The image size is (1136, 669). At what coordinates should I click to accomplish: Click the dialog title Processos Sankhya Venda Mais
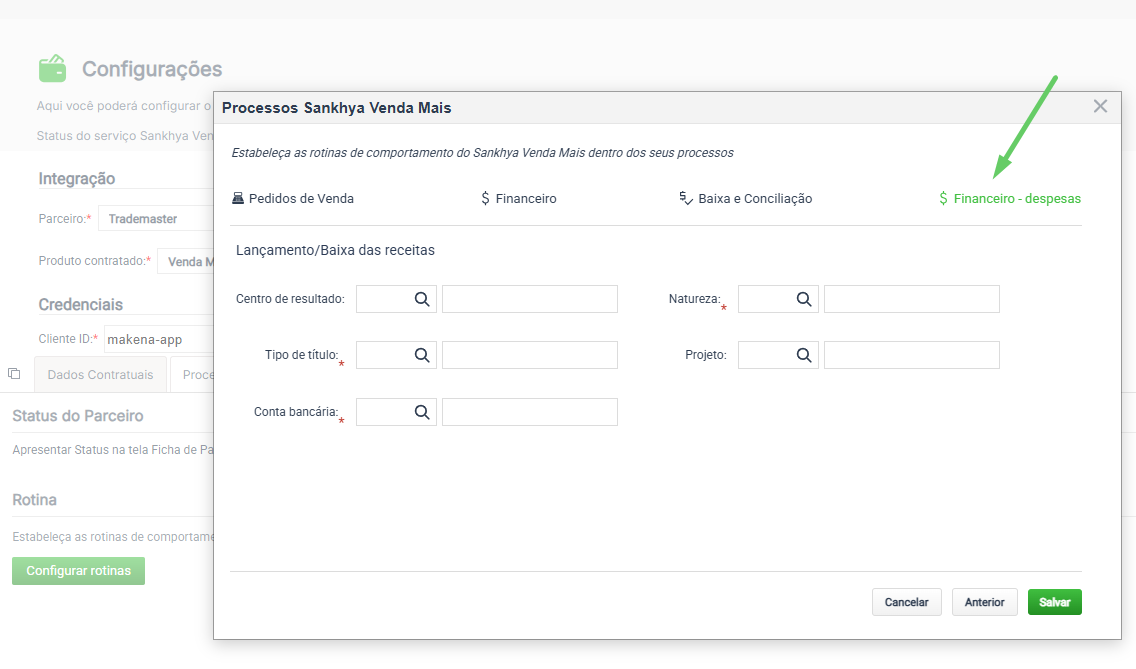pos(337,108)
